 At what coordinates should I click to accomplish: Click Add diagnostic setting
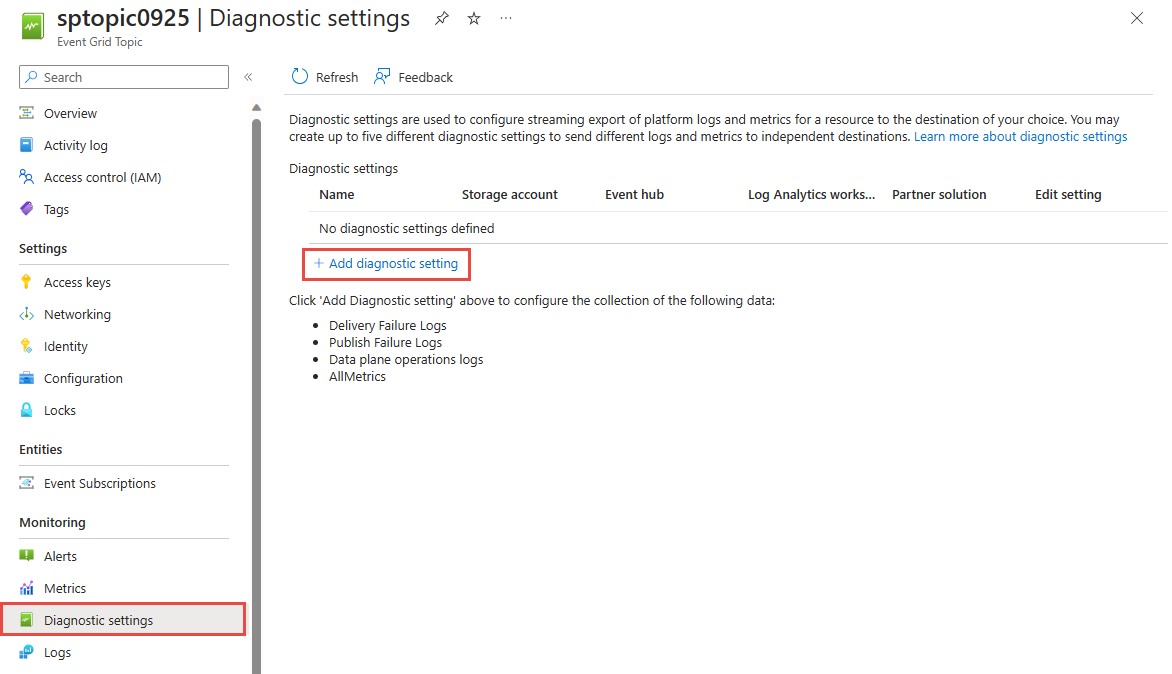point(386,263)
